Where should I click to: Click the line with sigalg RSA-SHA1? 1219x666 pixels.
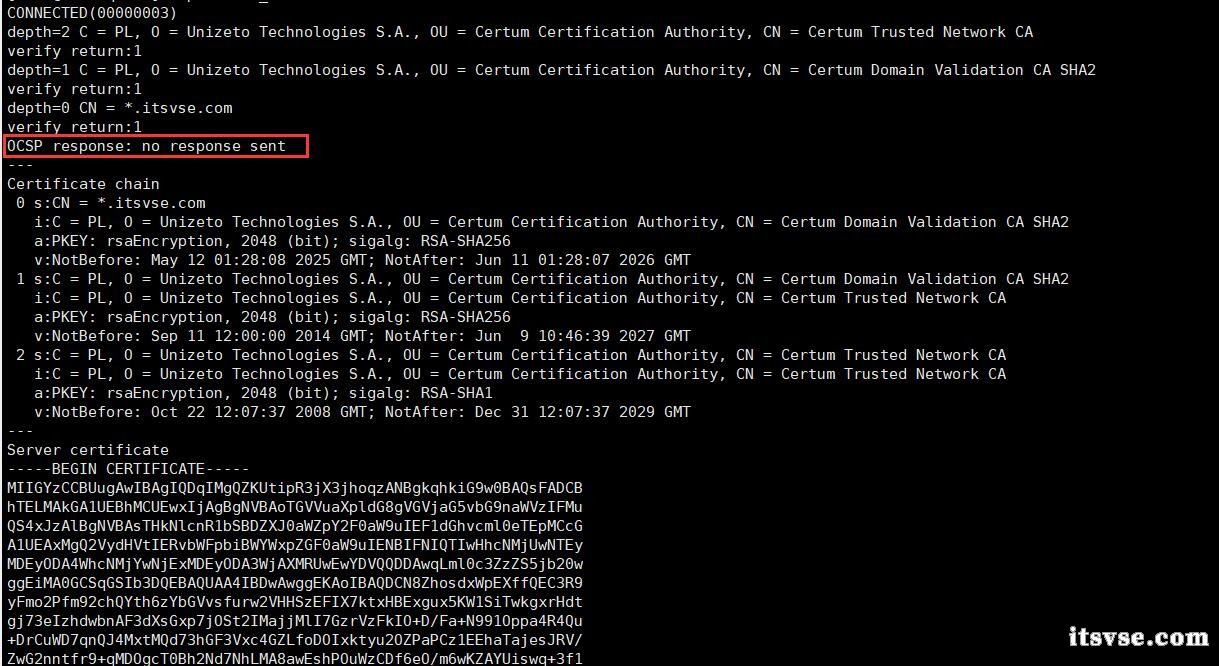264,393
